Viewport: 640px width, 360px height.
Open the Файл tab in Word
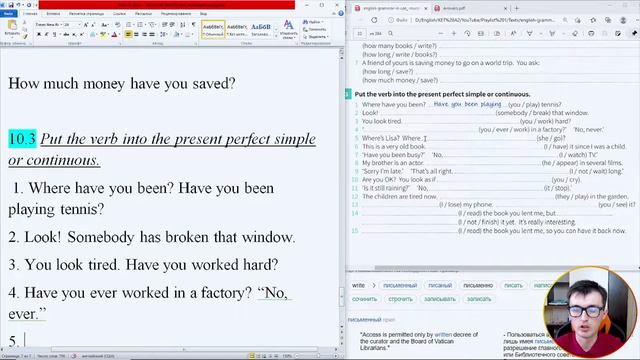click(8, 13)
